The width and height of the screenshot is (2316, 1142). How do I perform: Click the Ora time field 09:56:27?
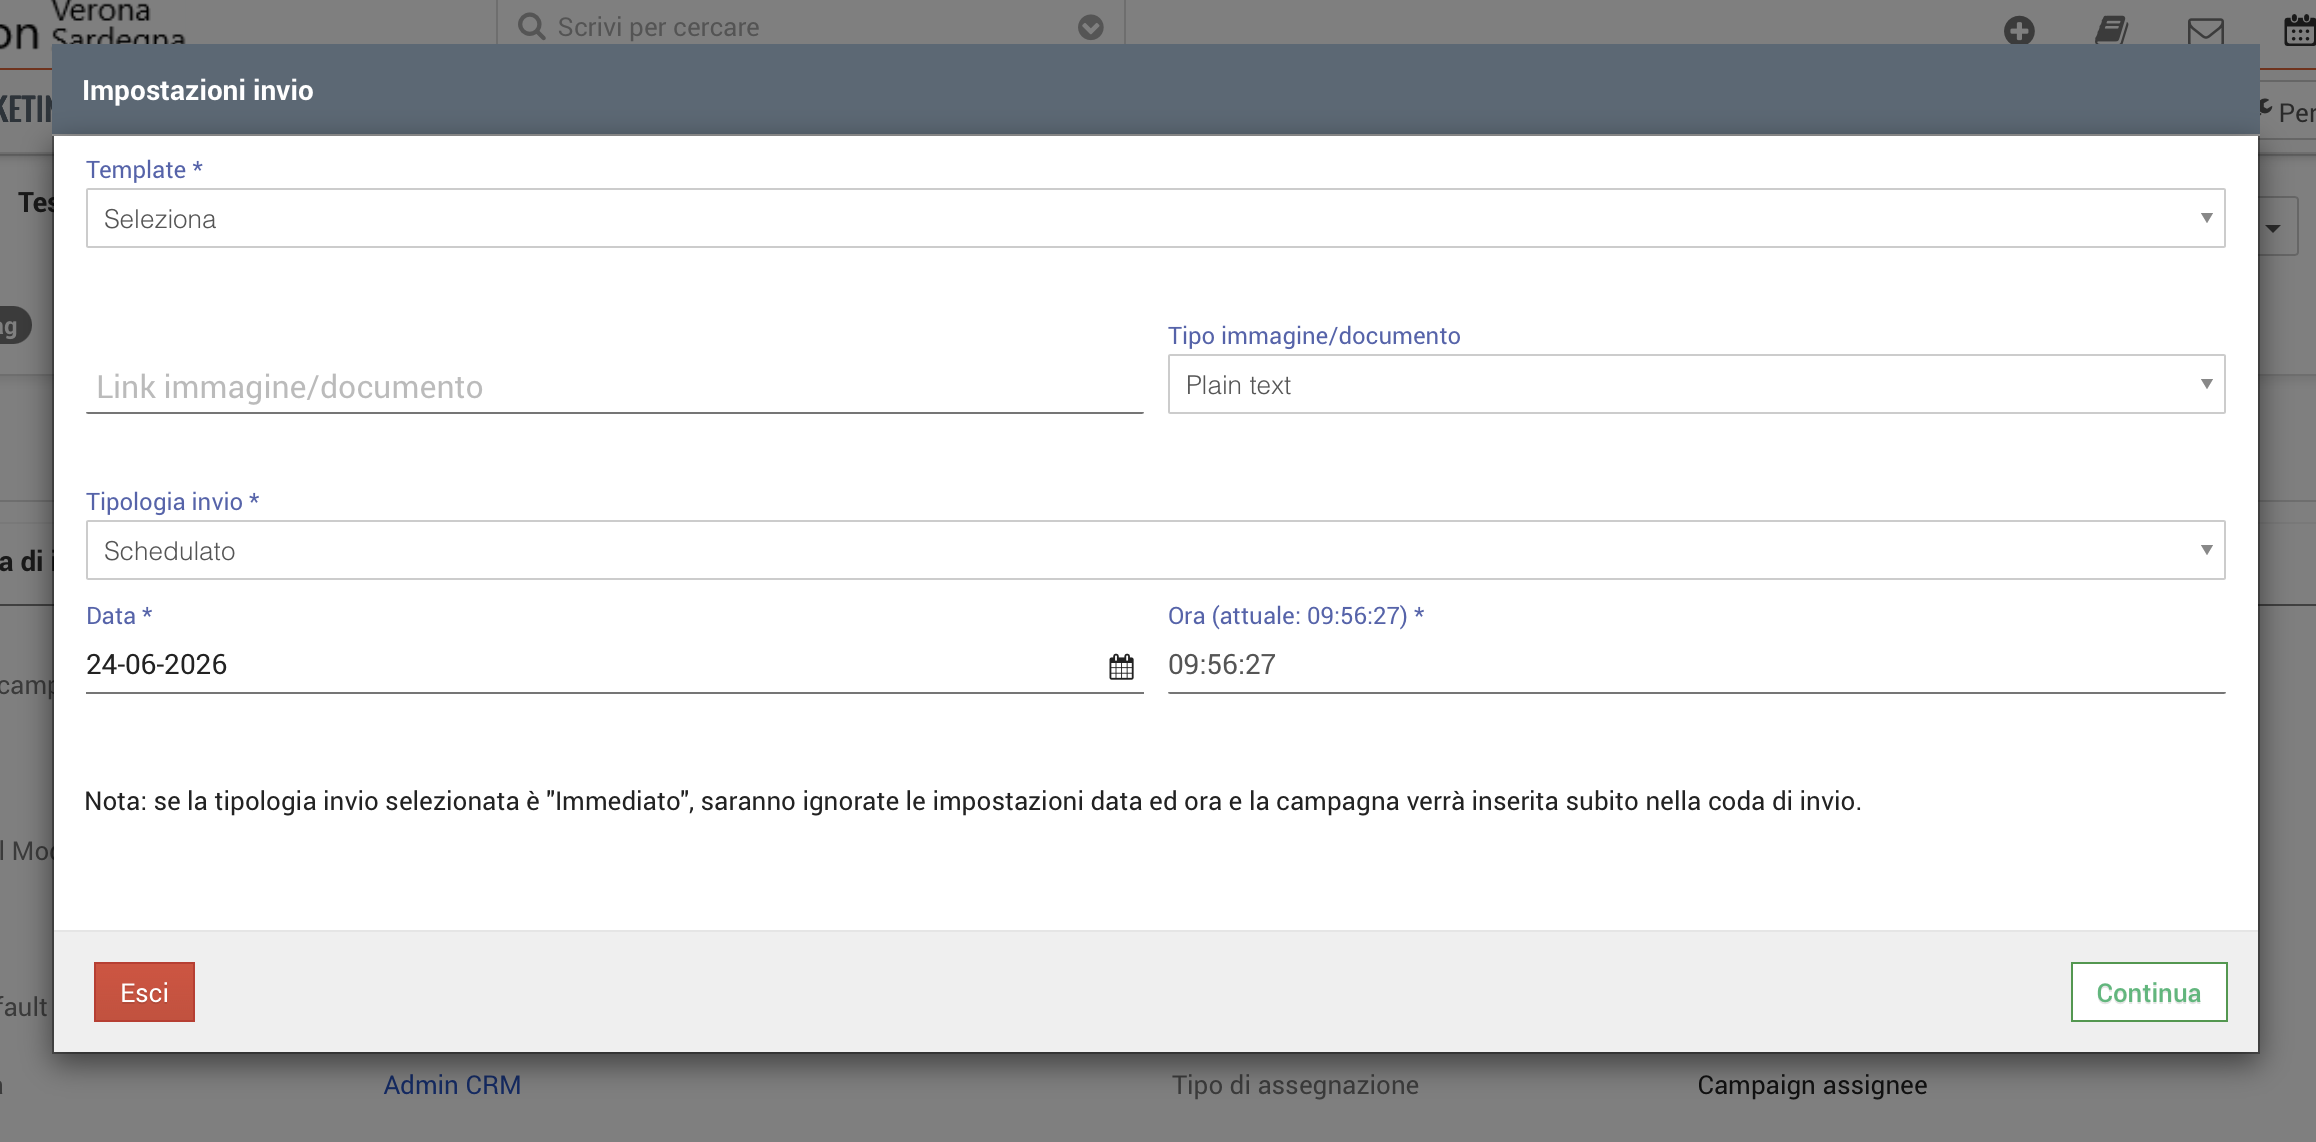(x=1696, y=665)
